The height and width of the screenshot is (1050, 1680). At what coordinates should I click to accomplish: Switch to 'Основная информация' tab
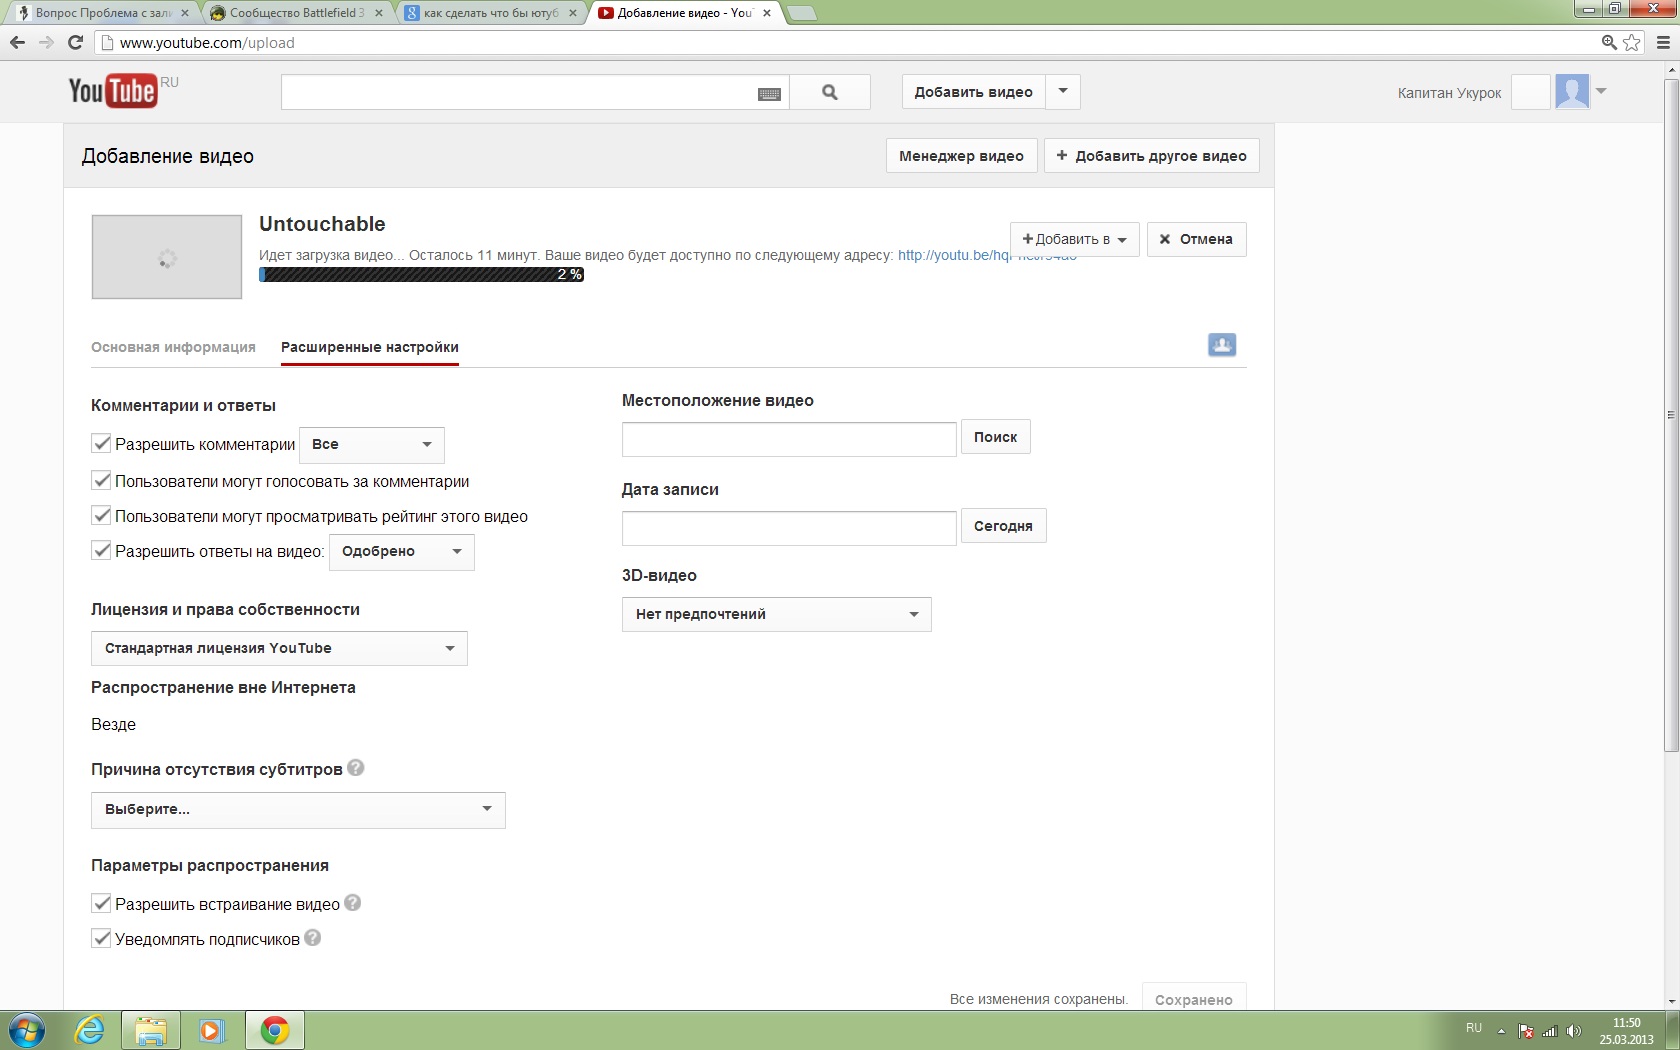173,347
